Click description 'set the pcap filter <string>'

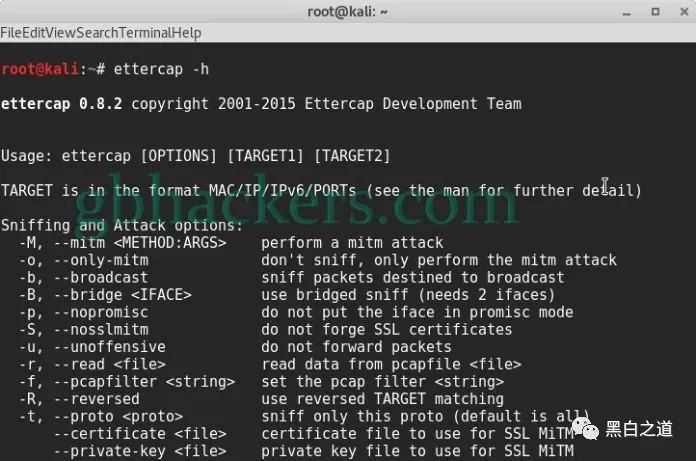tap(383, 382)
